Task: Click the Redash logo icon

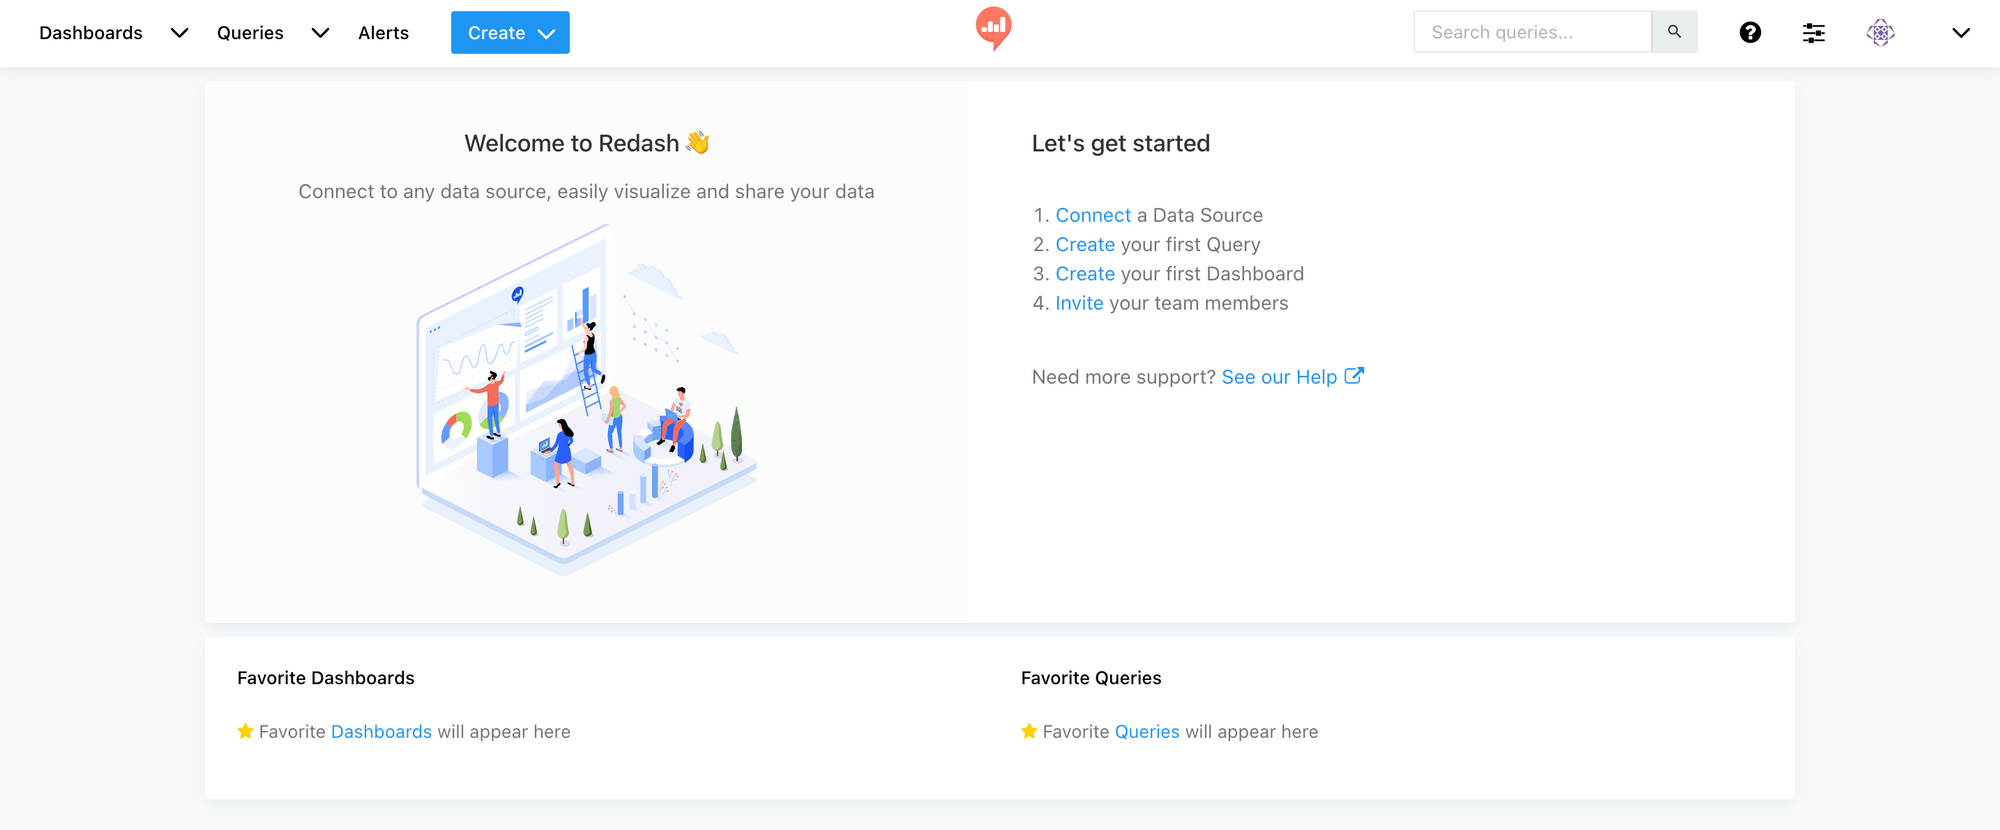Action: tap(993, 30)
